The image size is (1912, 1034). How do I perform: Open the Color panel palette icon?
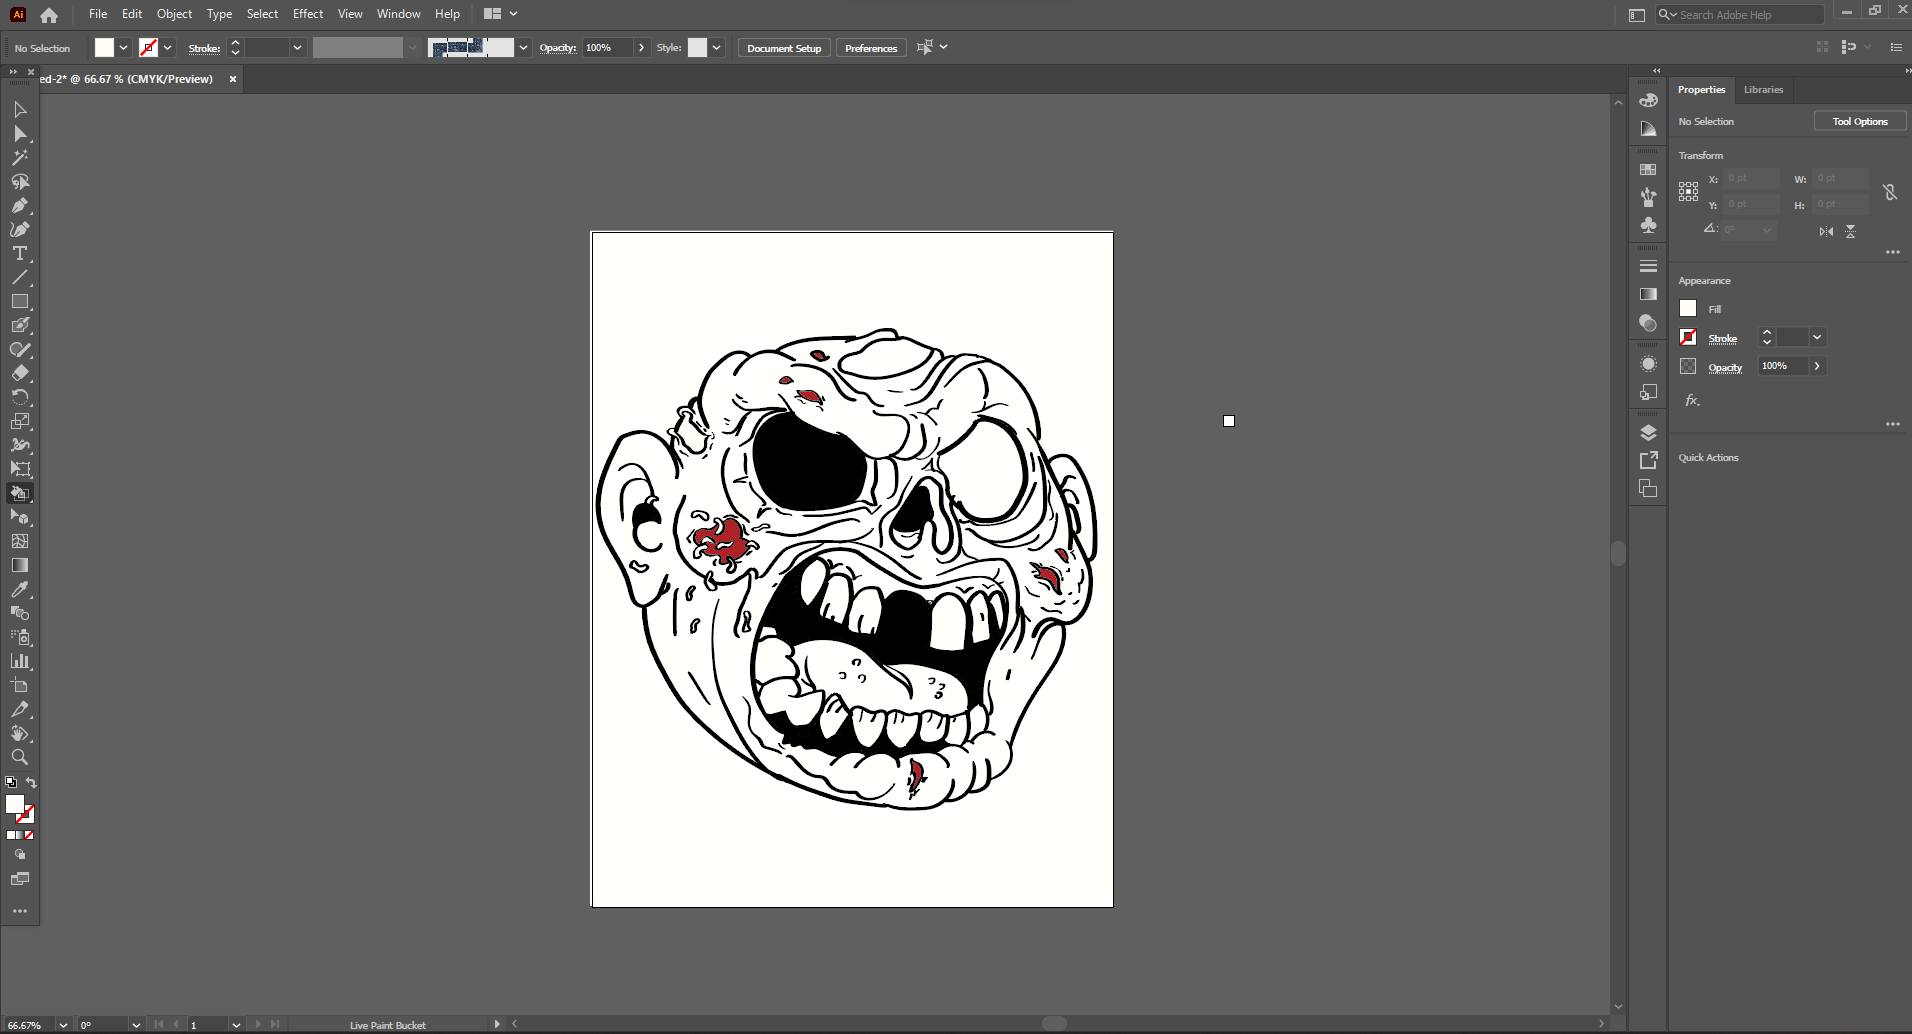pyautogui.click(x=1648, y=100)
